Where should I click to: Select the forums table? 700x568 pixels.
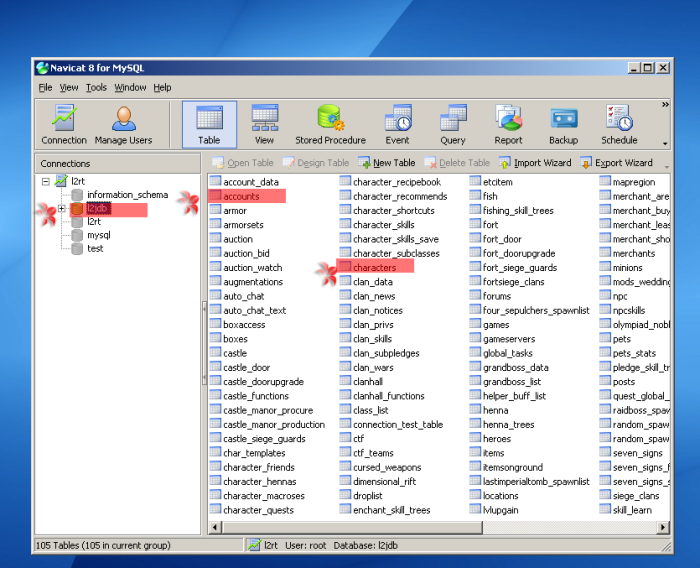tap(490, 296)
